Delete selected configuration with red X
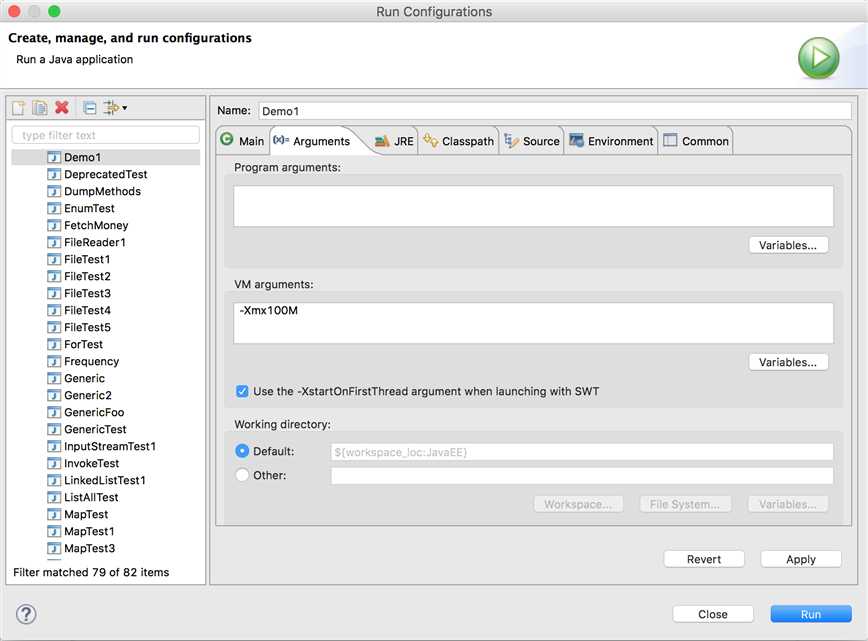Viewport: 868px width, 641px height. pos(62,108)
